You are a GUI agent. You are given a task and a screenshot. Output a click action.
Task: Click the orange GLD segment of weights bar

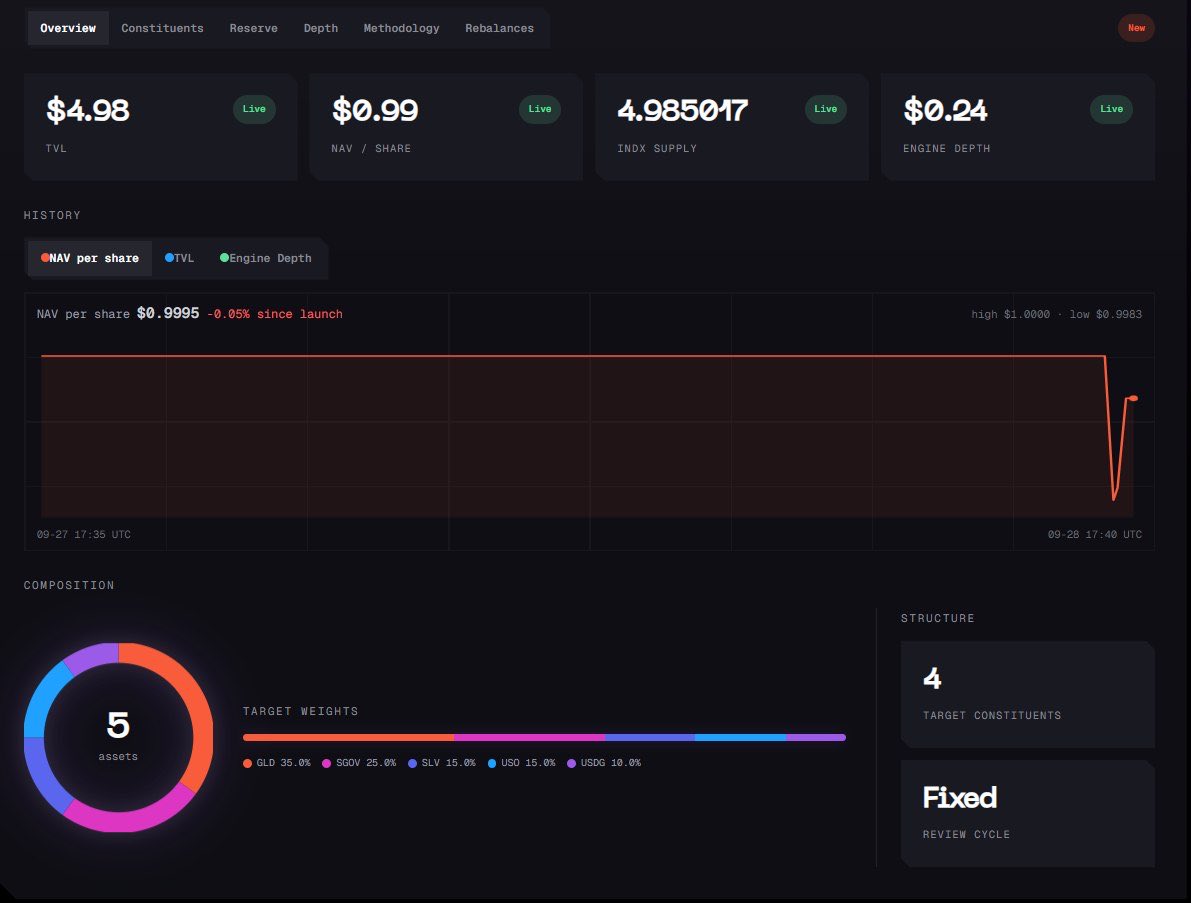tap(349, 737)
